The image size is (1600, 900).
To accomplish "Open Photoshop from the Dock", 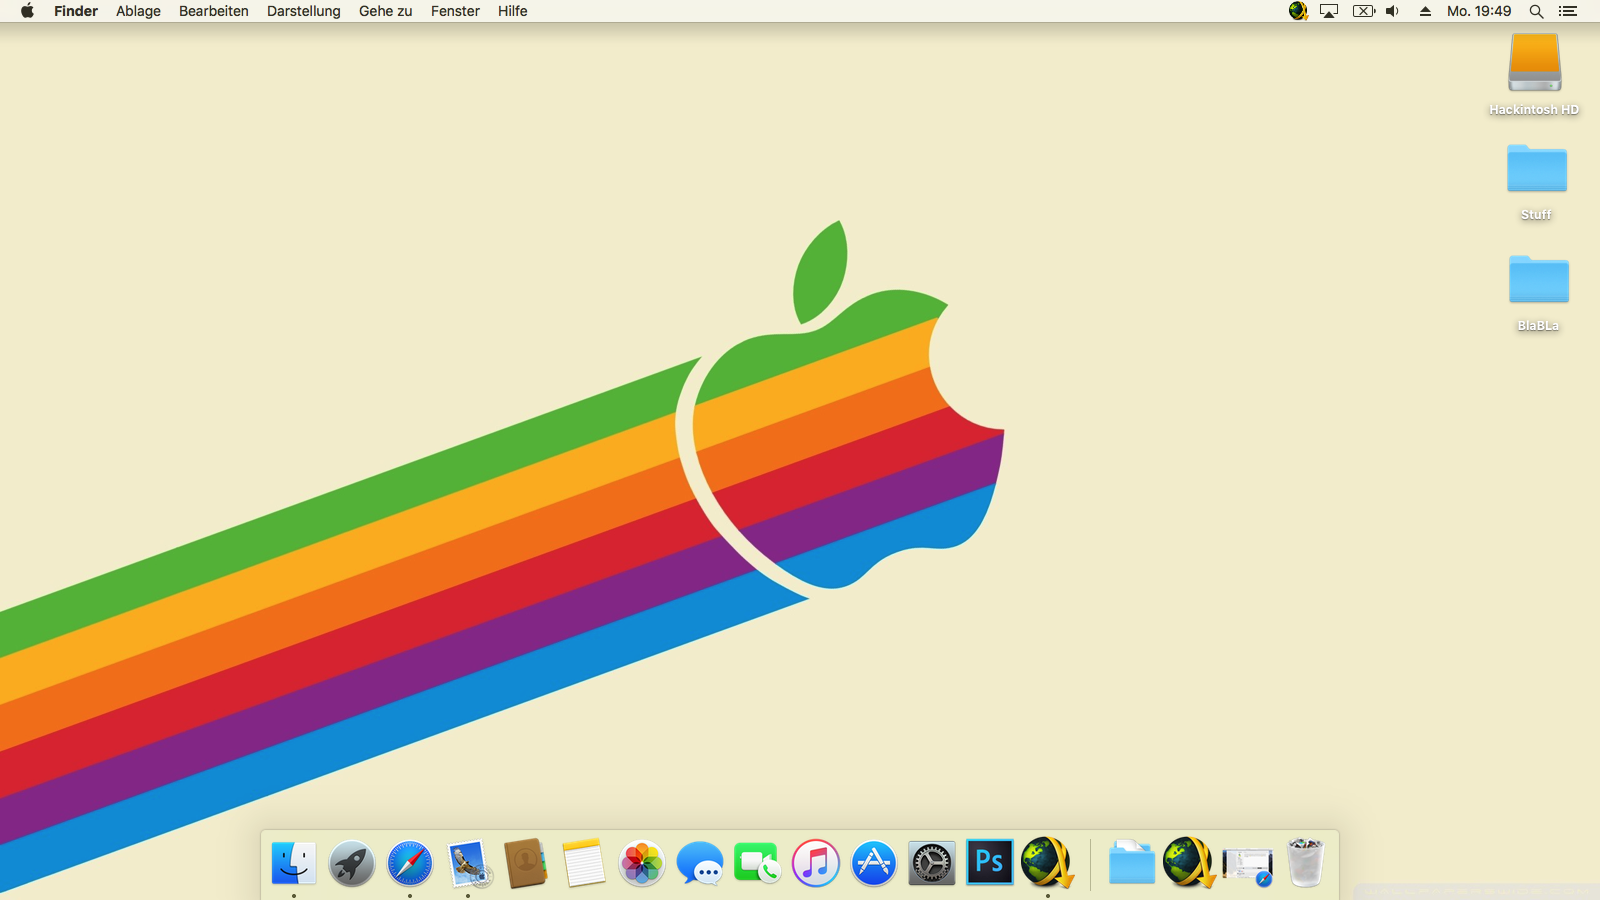I will (989, 862).
